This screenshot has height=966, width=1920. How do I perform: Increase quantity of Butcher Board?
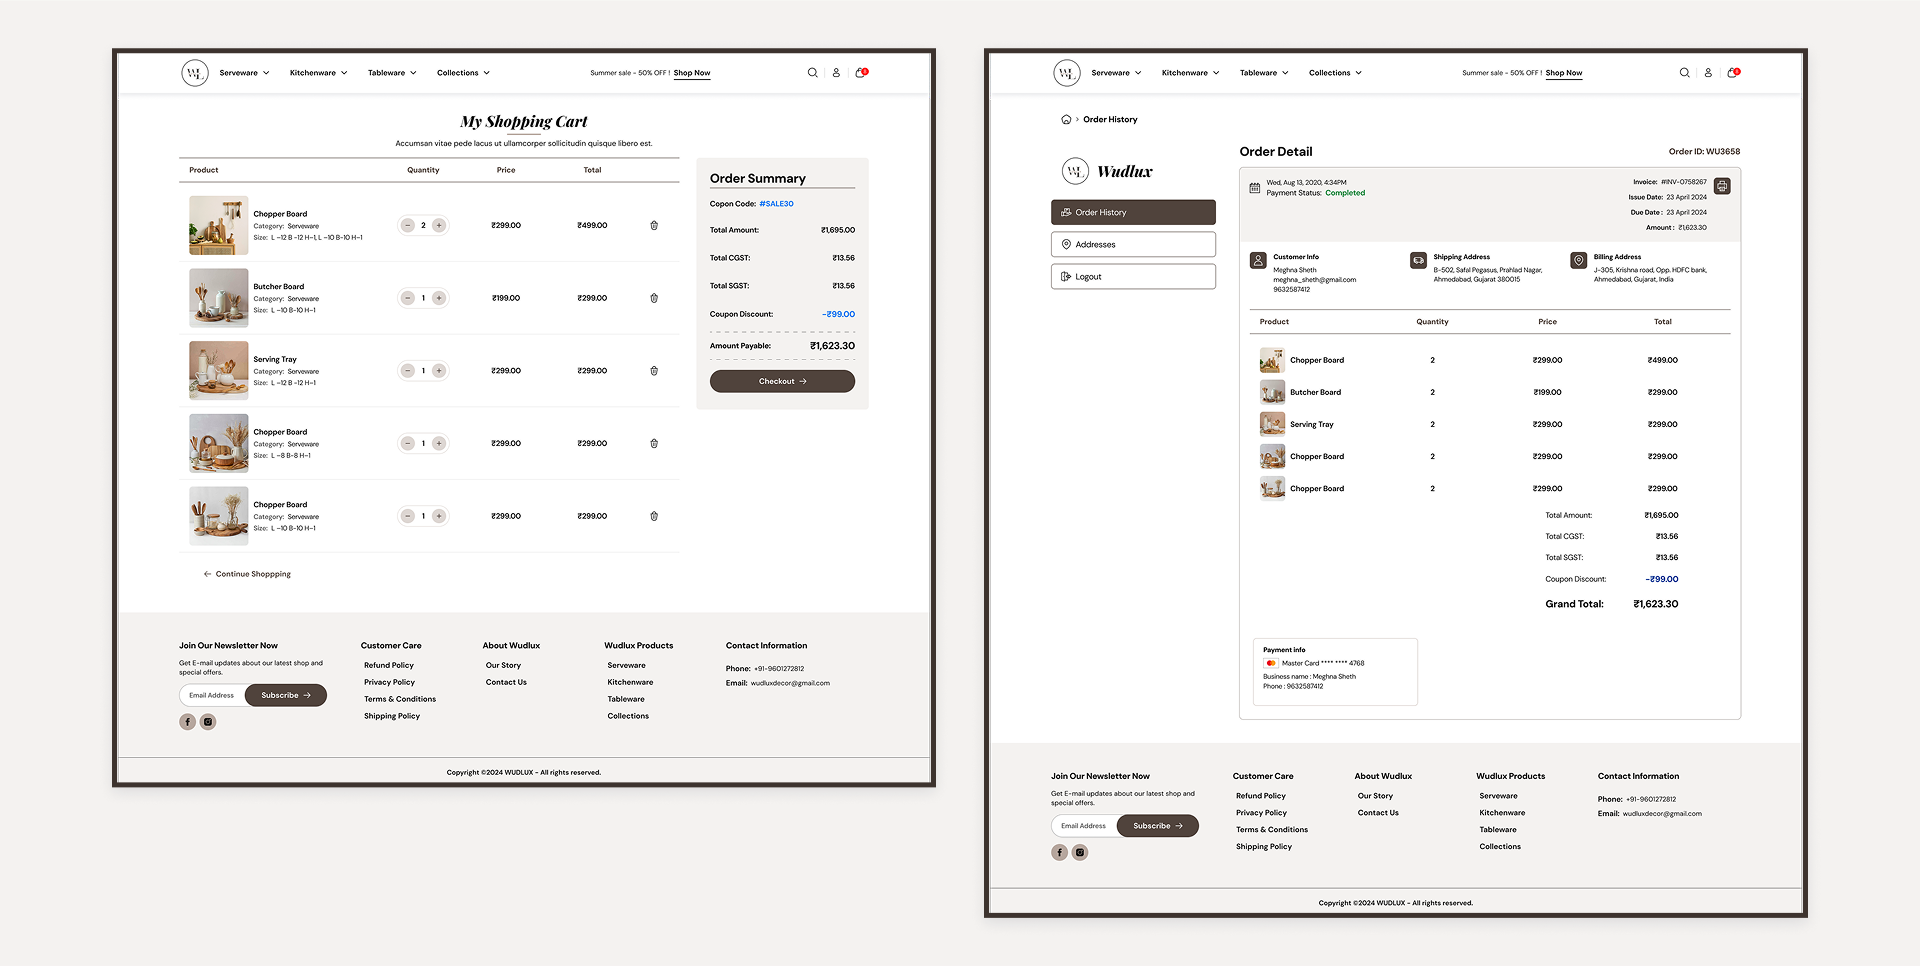pyautogui.click(x=439, y=298)
